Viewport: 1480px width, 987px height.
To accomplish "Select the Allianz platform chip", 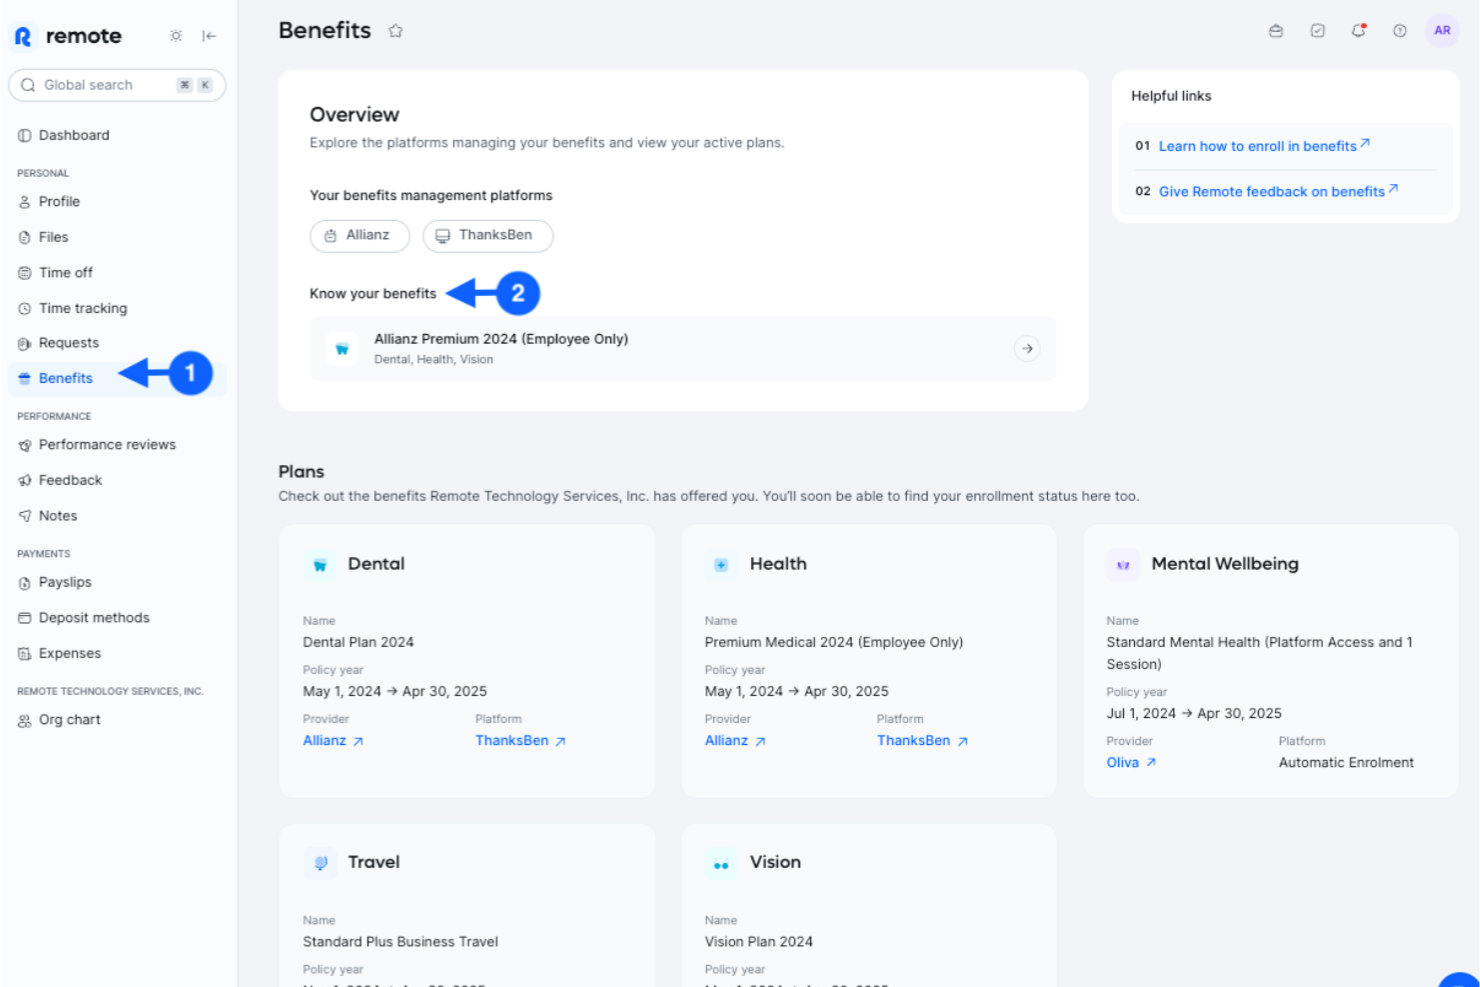I will (x=359, y=236).
